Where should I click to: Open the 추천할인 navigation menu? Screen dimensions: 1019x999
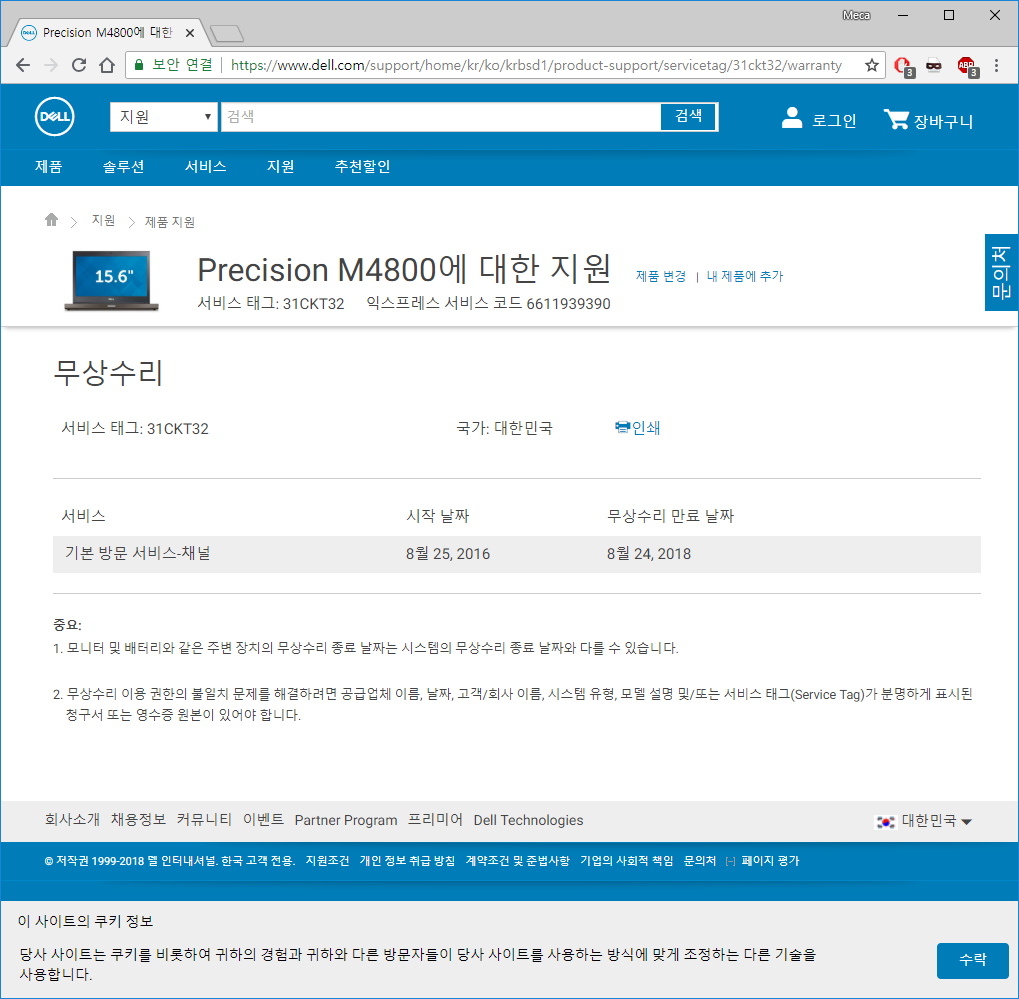pyautogui.click(x=362, y=166)
